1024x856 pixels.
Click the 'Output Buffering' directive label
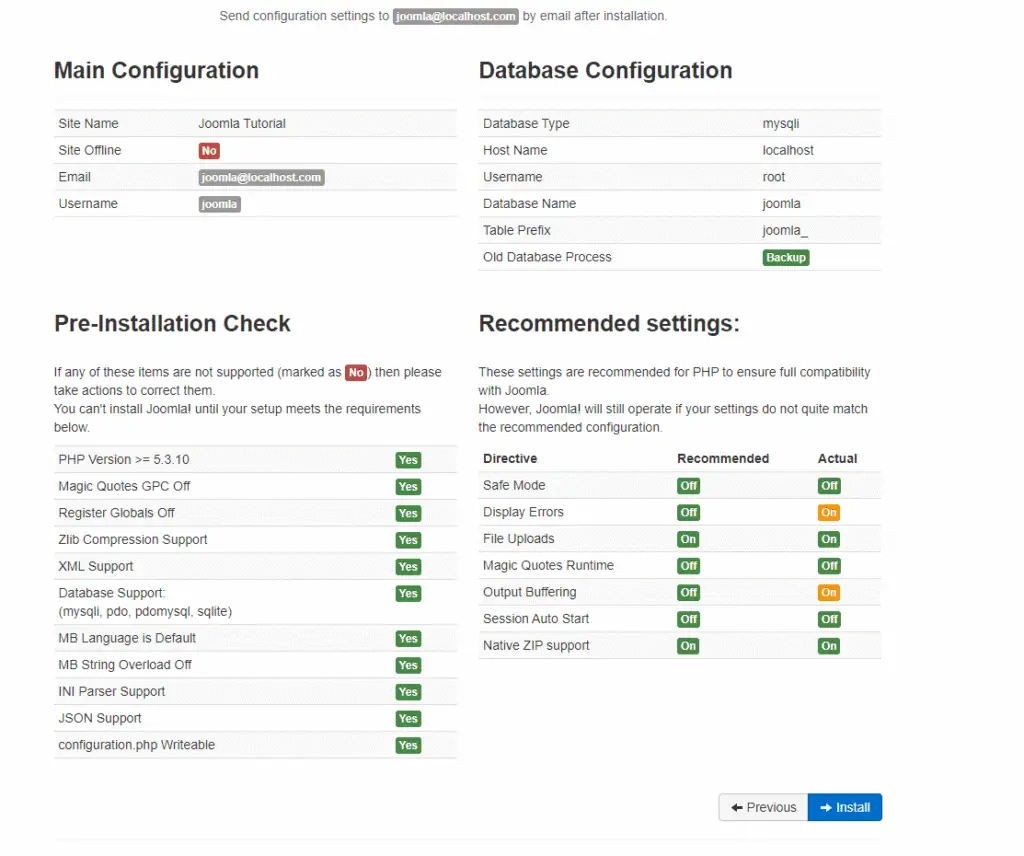coord(529,592)
